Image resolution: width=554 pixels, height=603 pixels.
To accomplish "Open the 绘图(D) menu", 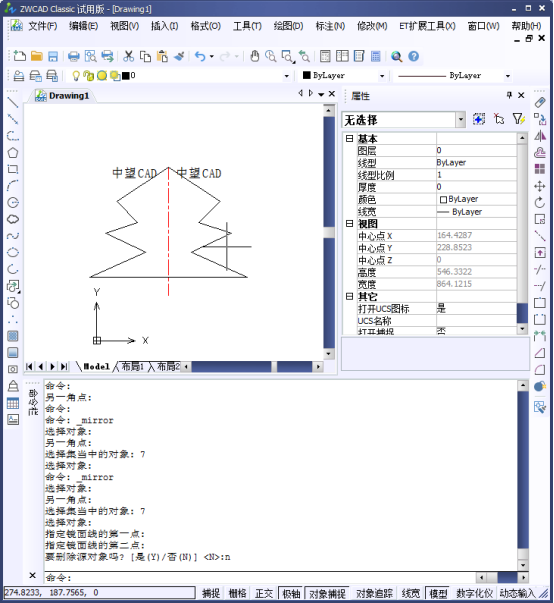I will coord(288,26).
